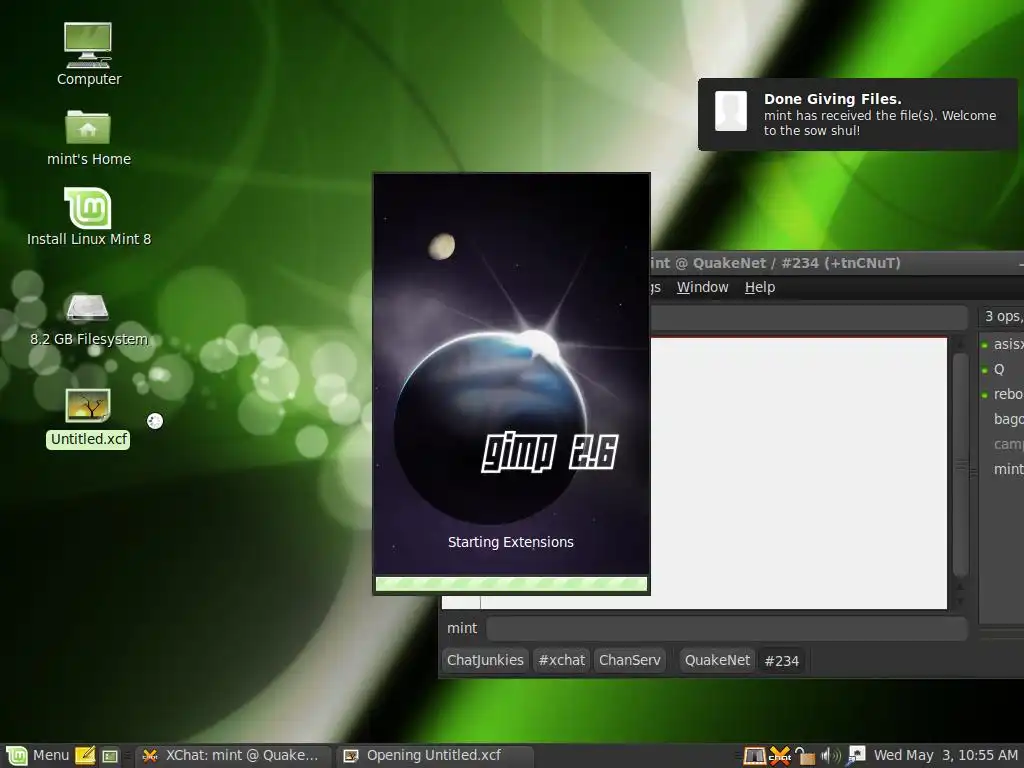Click the XChat message input field
The height and width of the screenshot is (768, 1024).
click(726, 628)
